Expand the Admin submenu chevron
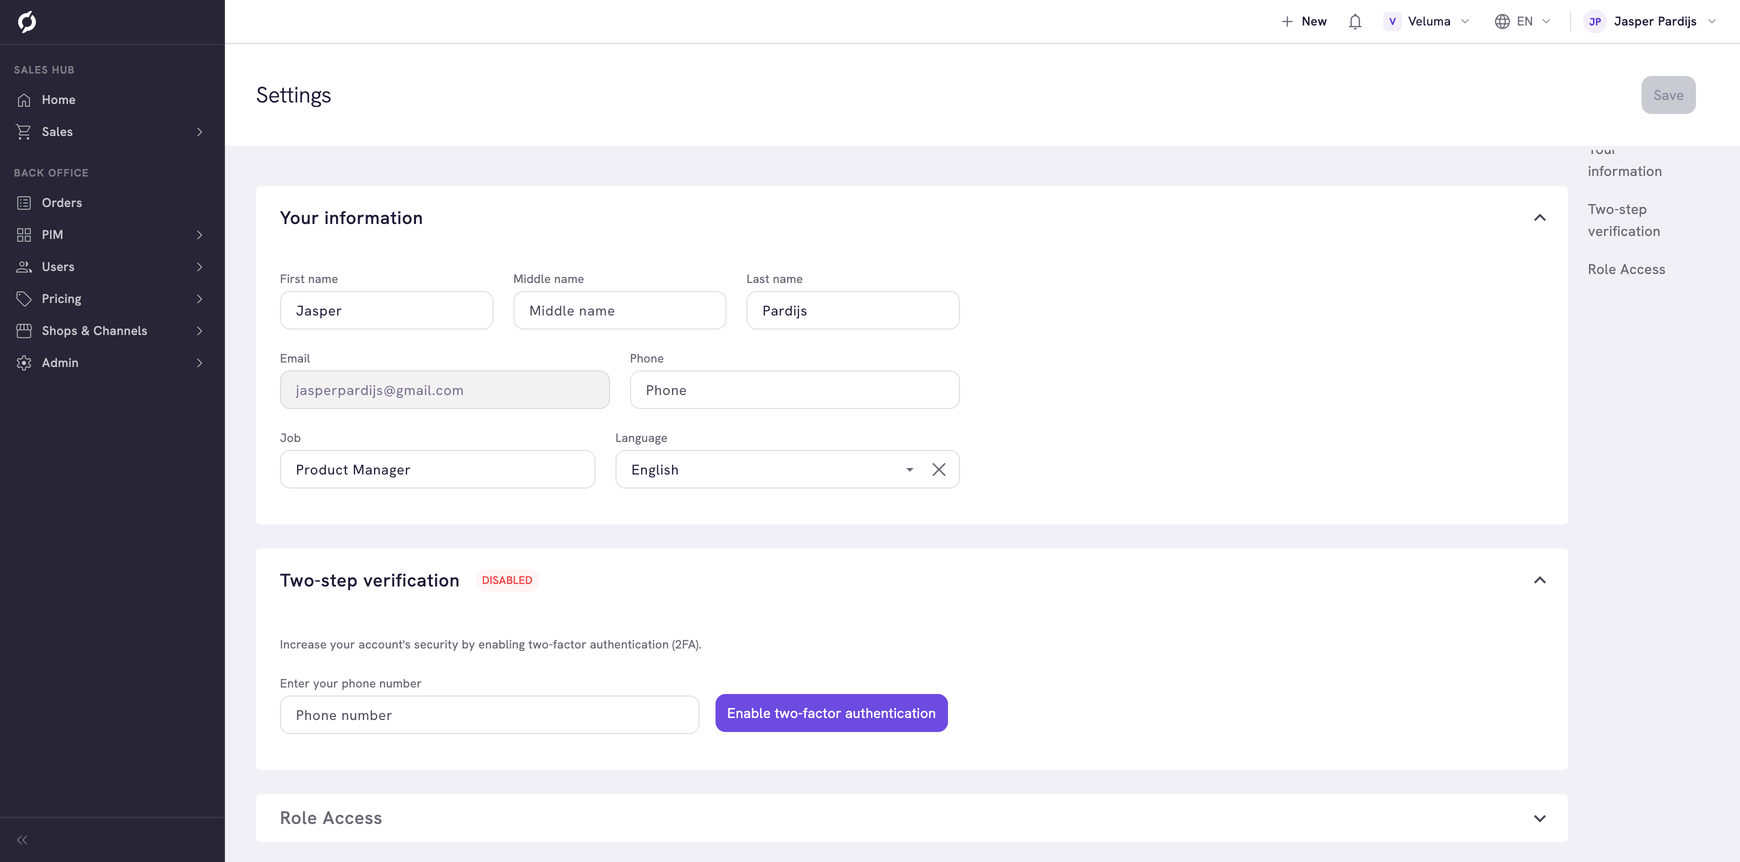 [200, 363]
